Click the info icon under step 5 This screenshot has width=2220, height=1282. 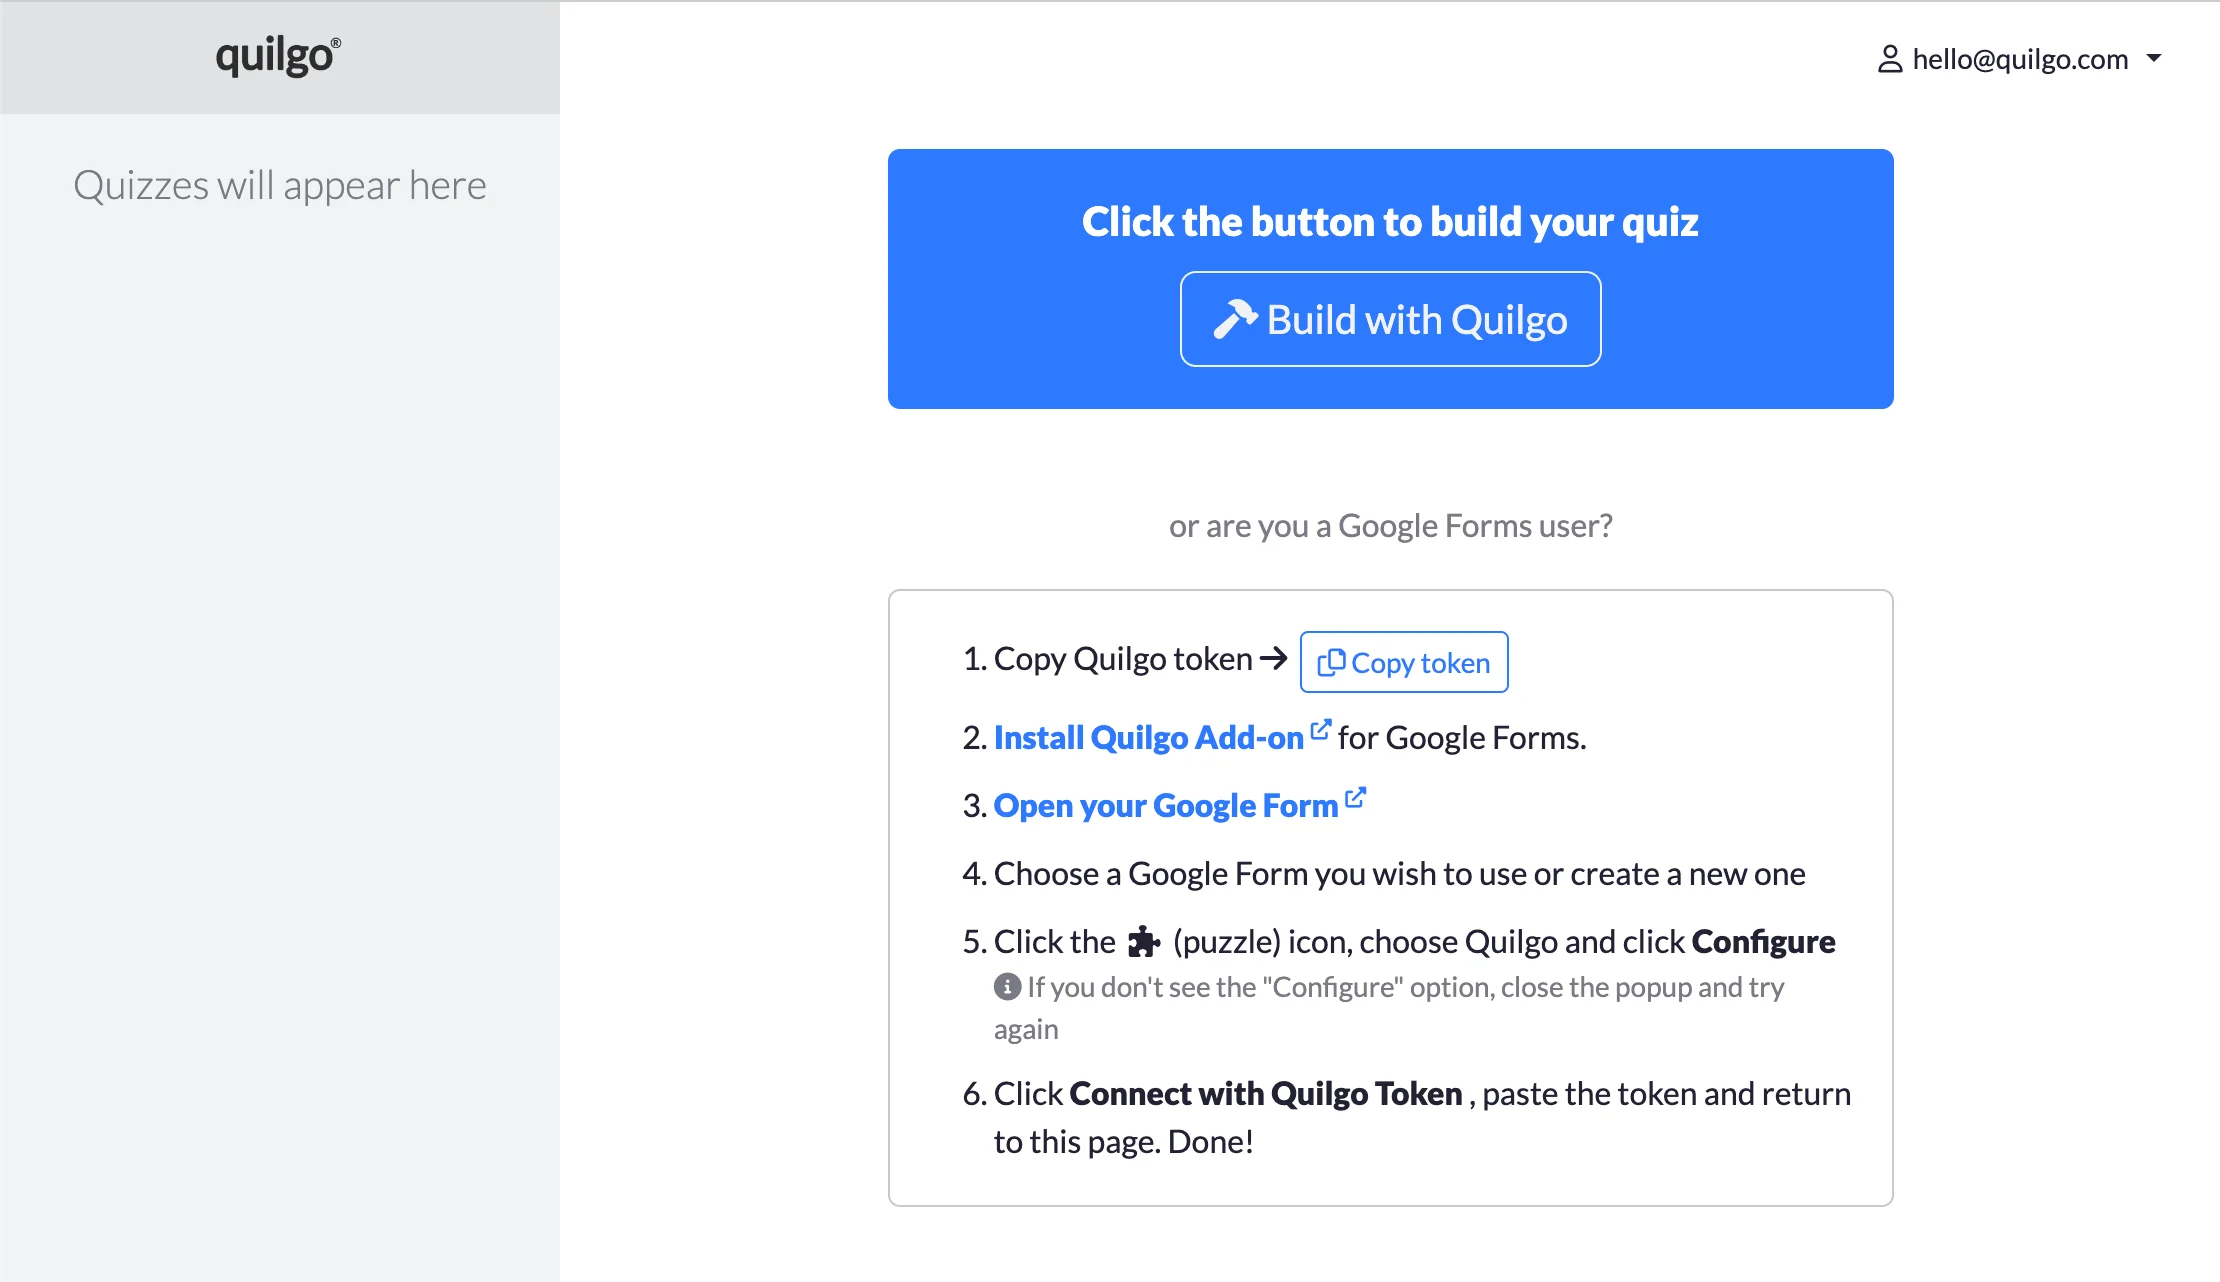[x=1006, y=987]
